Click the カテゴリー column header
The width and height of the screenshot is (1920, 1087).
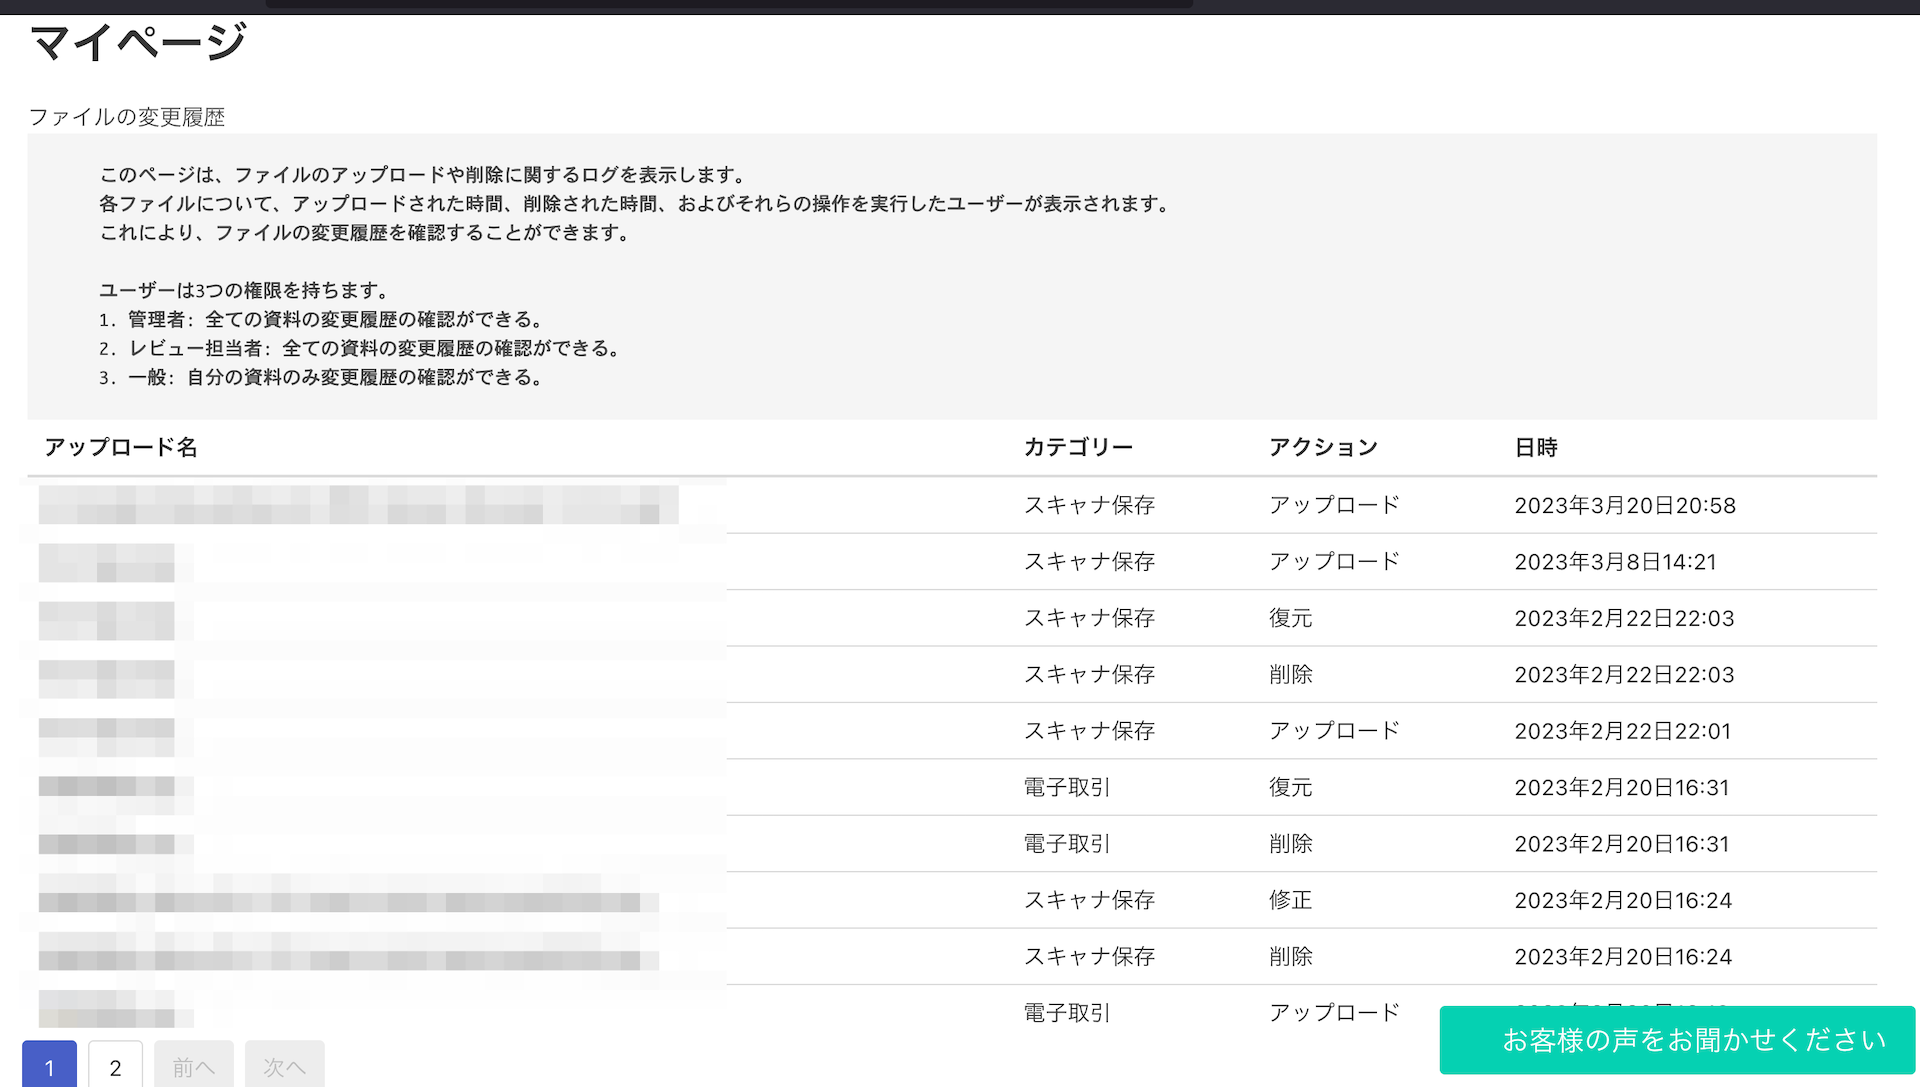click(x=1078, y=447)
